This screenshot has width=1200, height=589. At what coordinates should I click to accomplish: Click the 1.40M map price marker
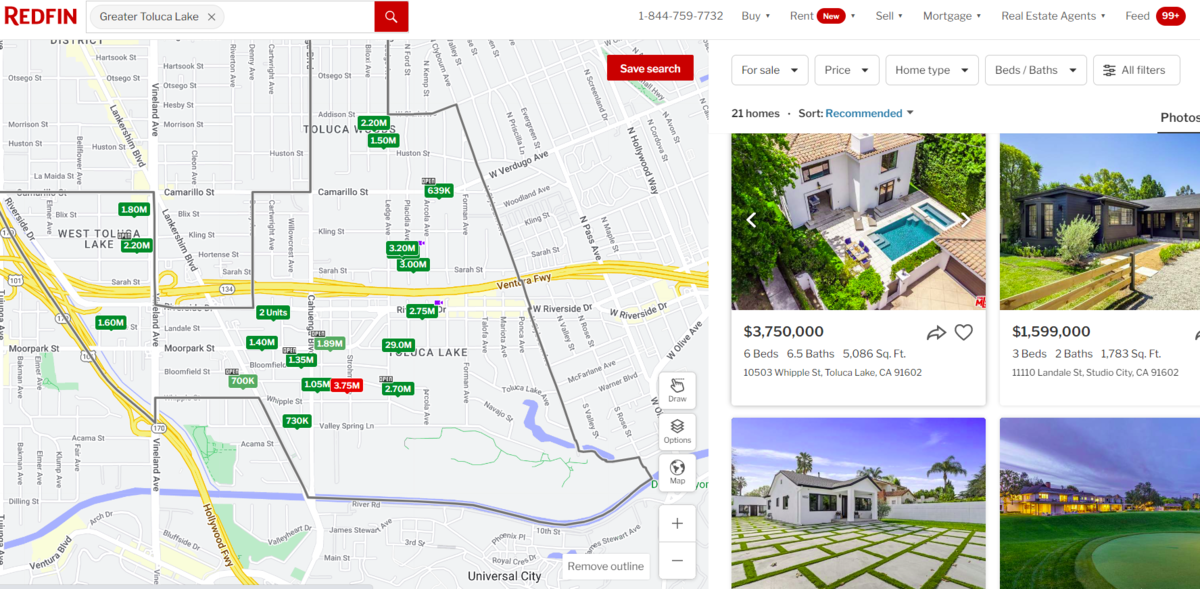(262, 343)
